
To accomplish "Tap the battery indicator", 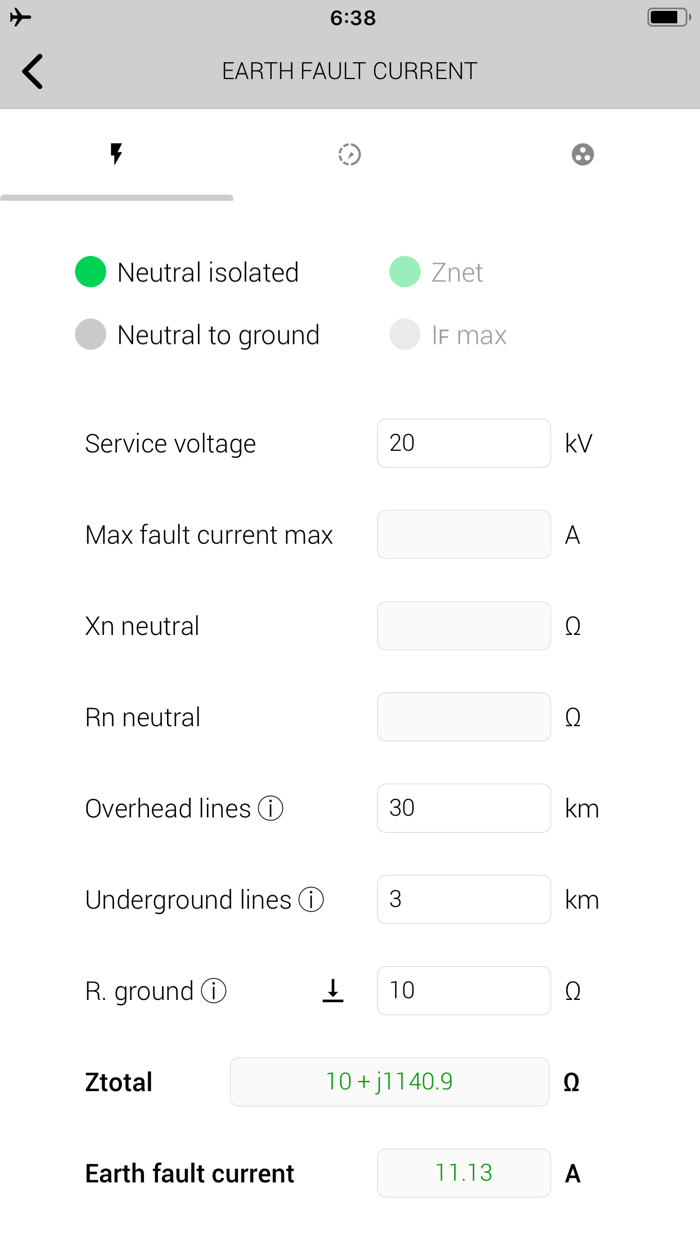I will pyautogui.click(x=665, y=16).
